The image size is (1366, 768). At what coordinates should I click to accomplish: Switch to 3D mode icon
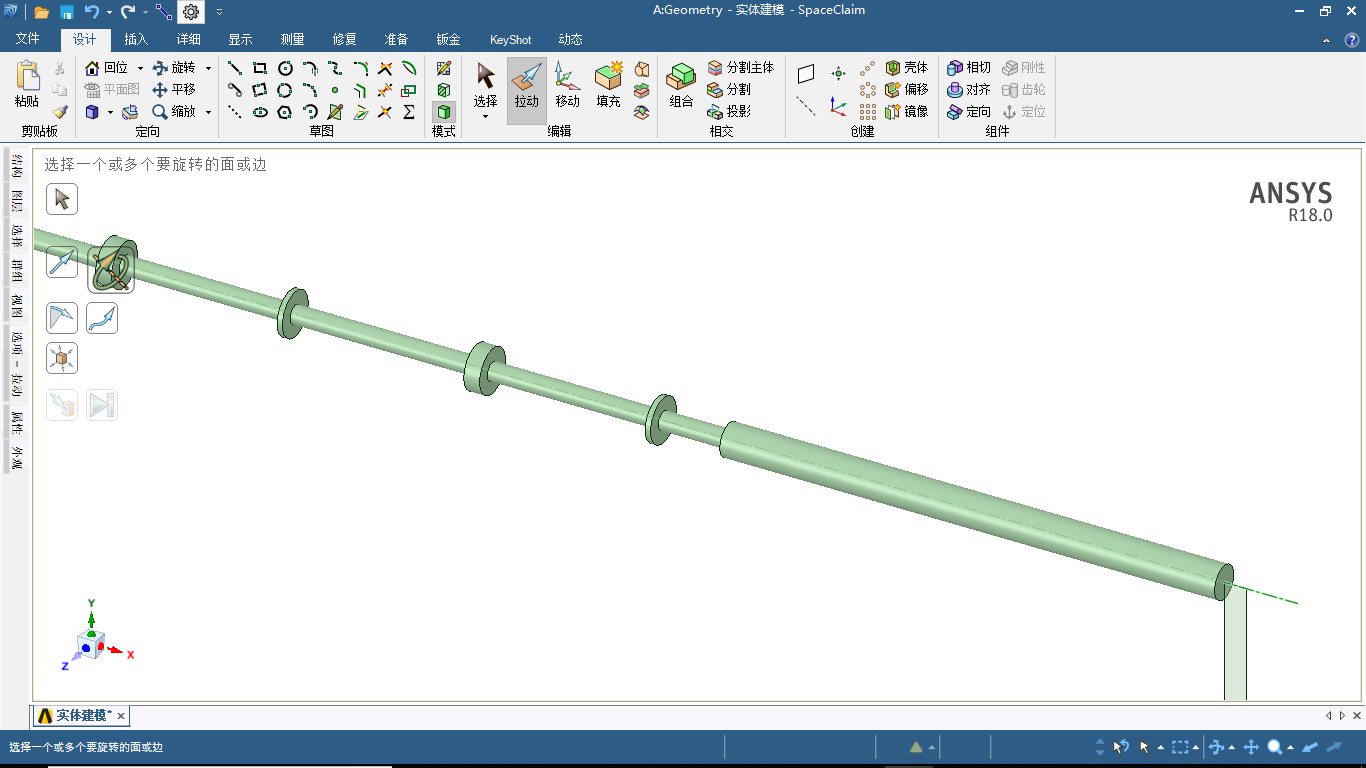tap(444, 112)
